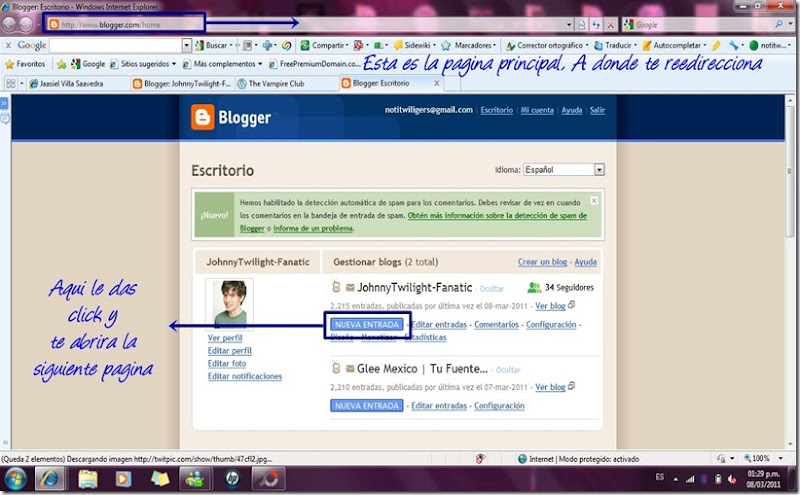The height and width of the screenshot is (495, 800).
Task: Click the Google toolbar search input
Action: pos(115,45)
